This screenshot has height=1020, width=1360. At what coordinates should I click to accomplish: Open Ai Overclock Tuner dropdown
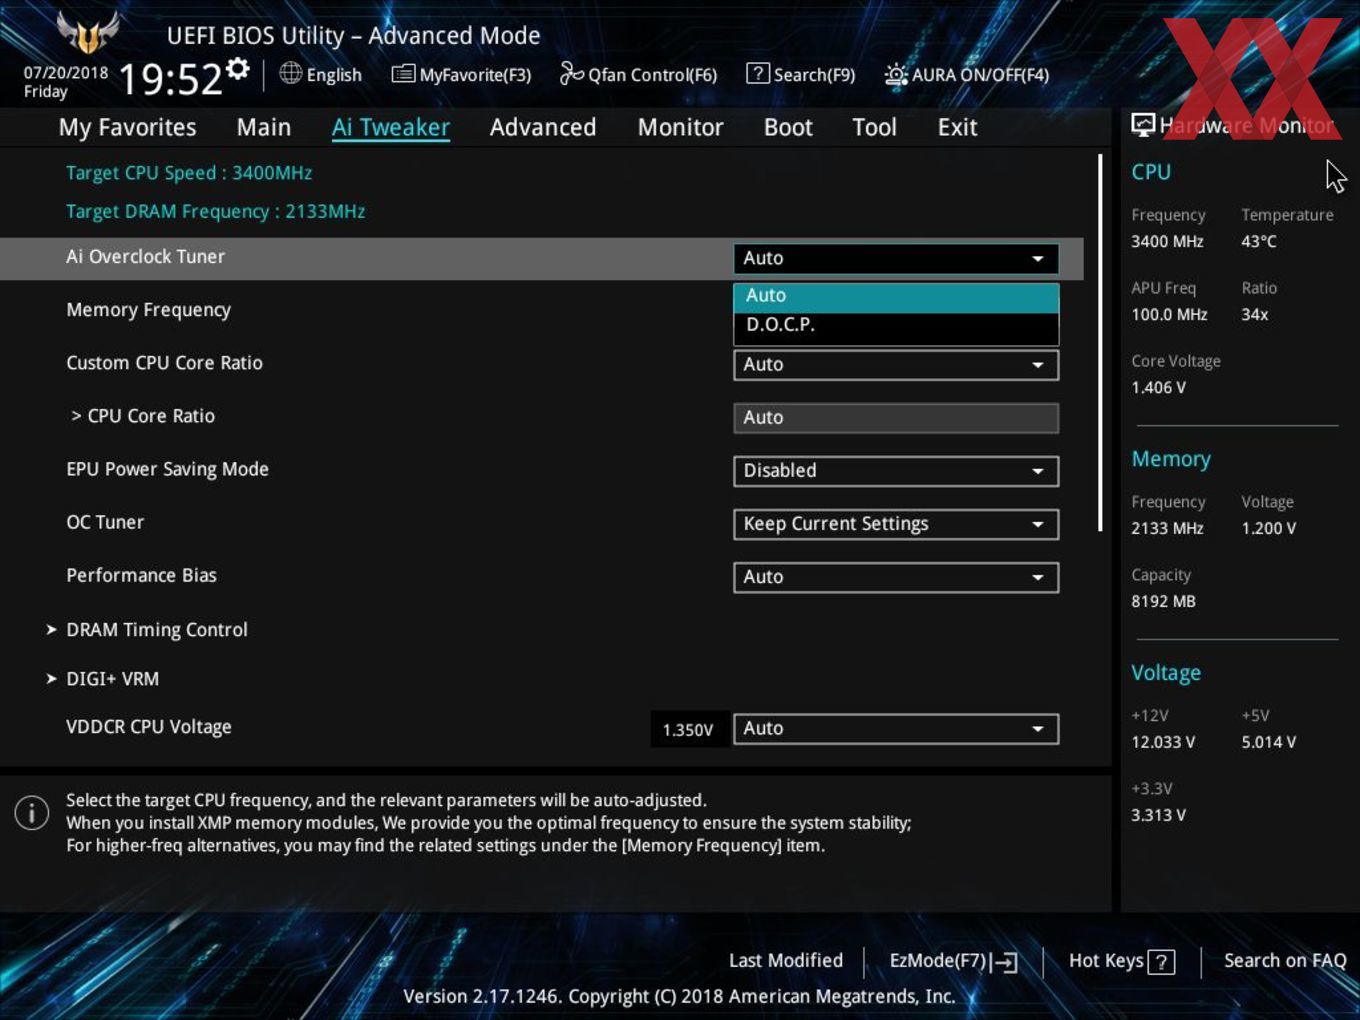[x=896, y=258]
